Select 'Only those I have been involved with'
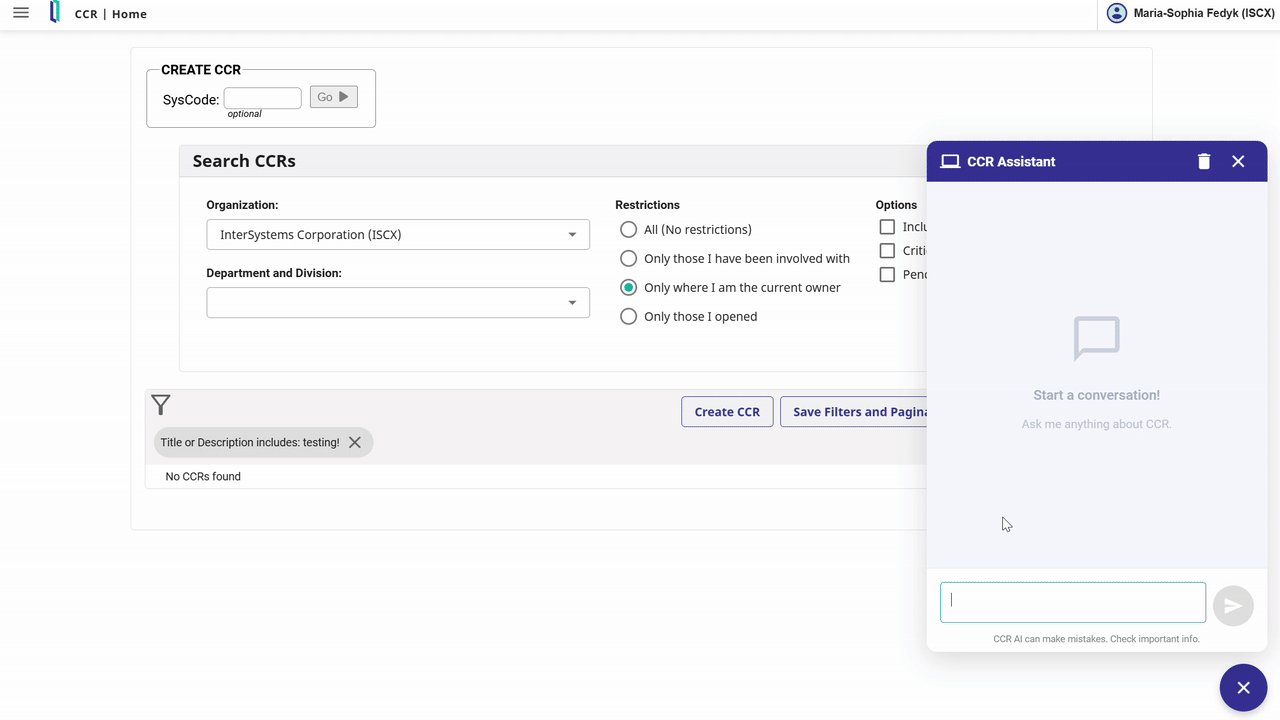This screenshot has height=720, width=1280. 628,258
